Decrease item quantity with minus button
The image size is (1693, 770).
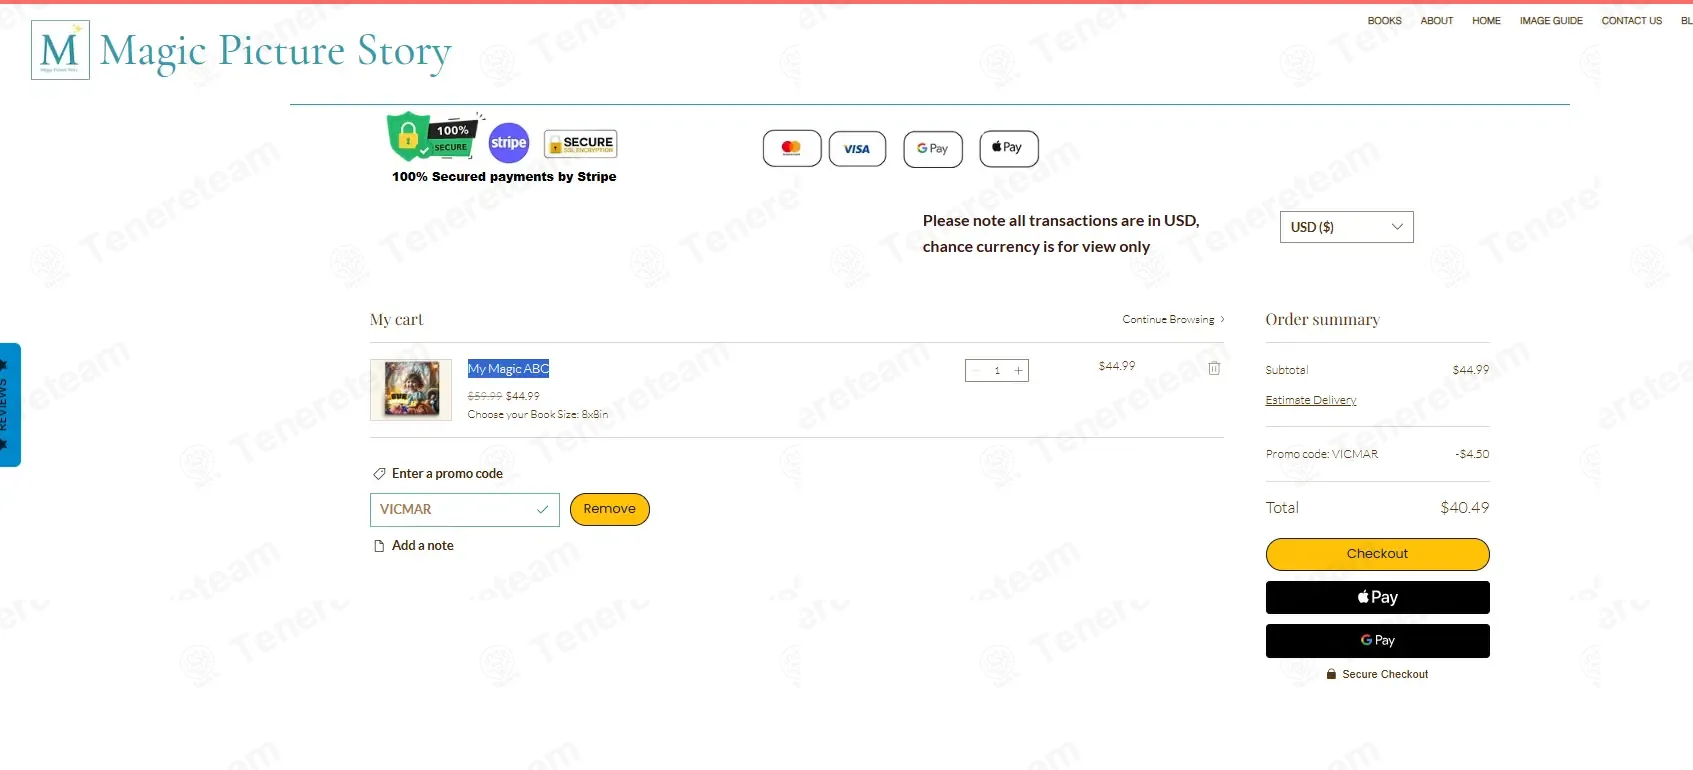977,371
